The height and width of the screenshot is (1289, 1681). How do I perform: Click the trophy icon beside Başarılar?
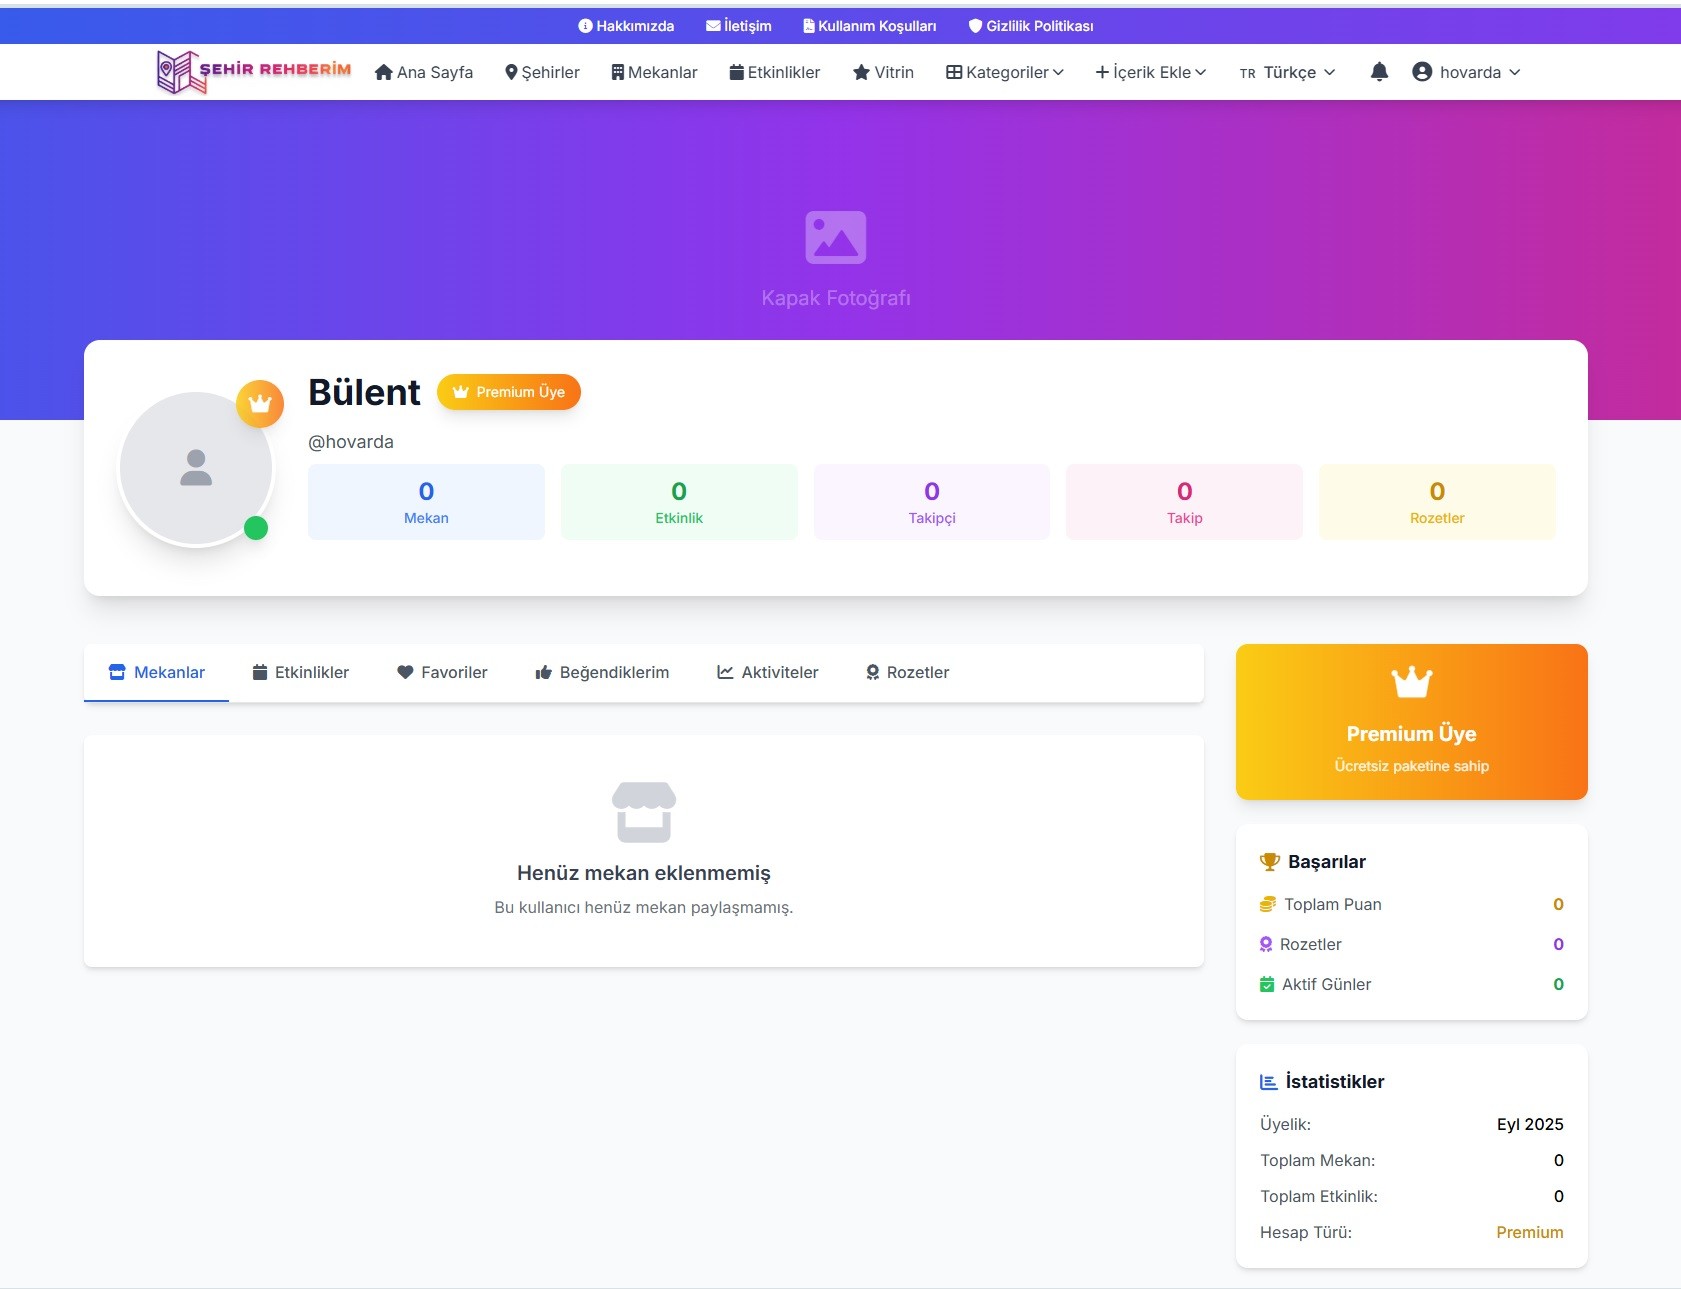tap(1269, 862)
